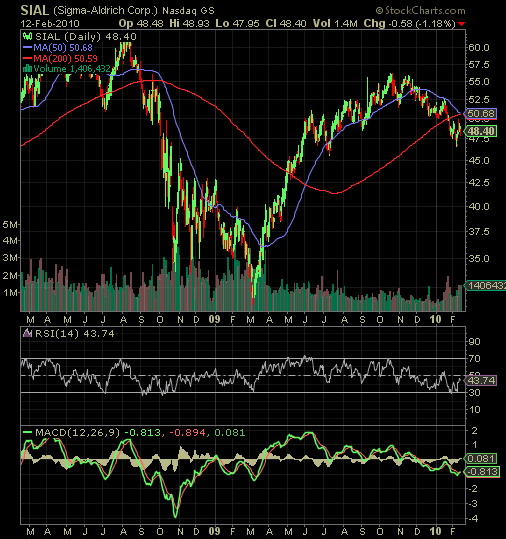
Task: Click the 1406432 volume value tag
Action: [485, 286]
